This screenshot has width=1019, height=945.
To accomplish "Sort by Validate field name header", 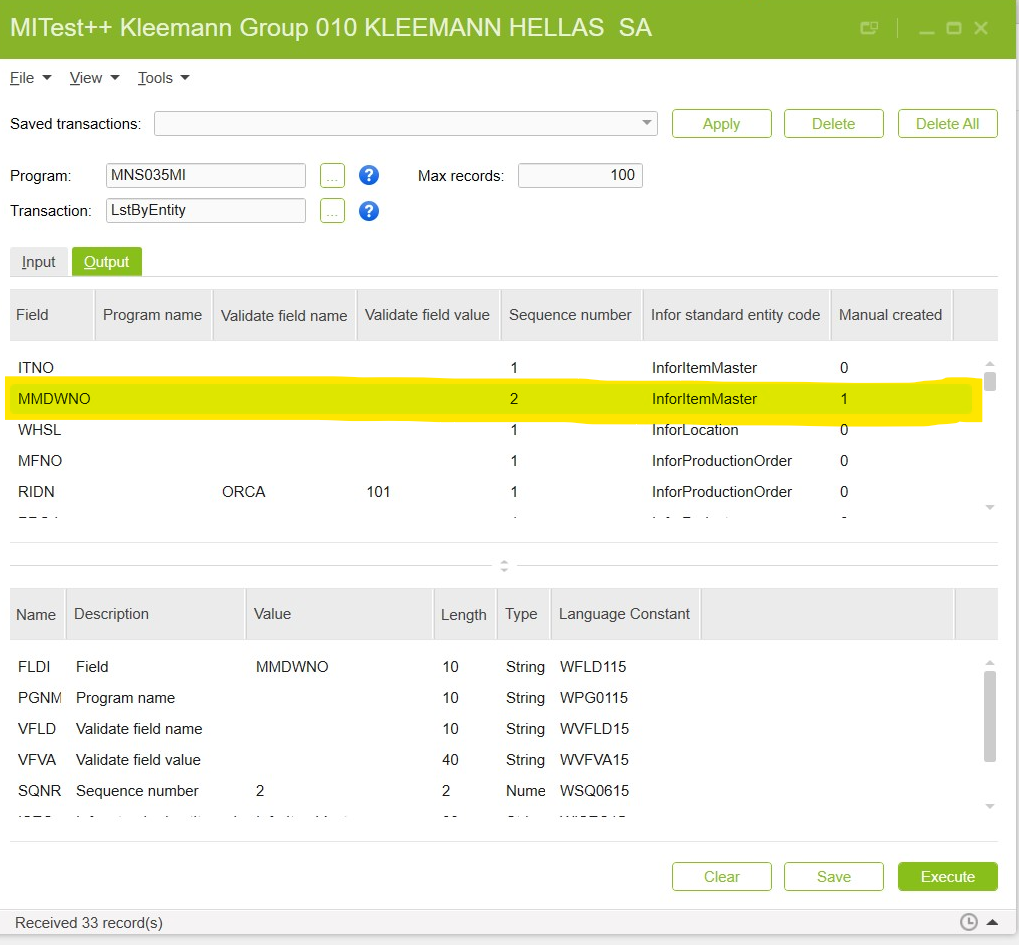I will point(285,315).
